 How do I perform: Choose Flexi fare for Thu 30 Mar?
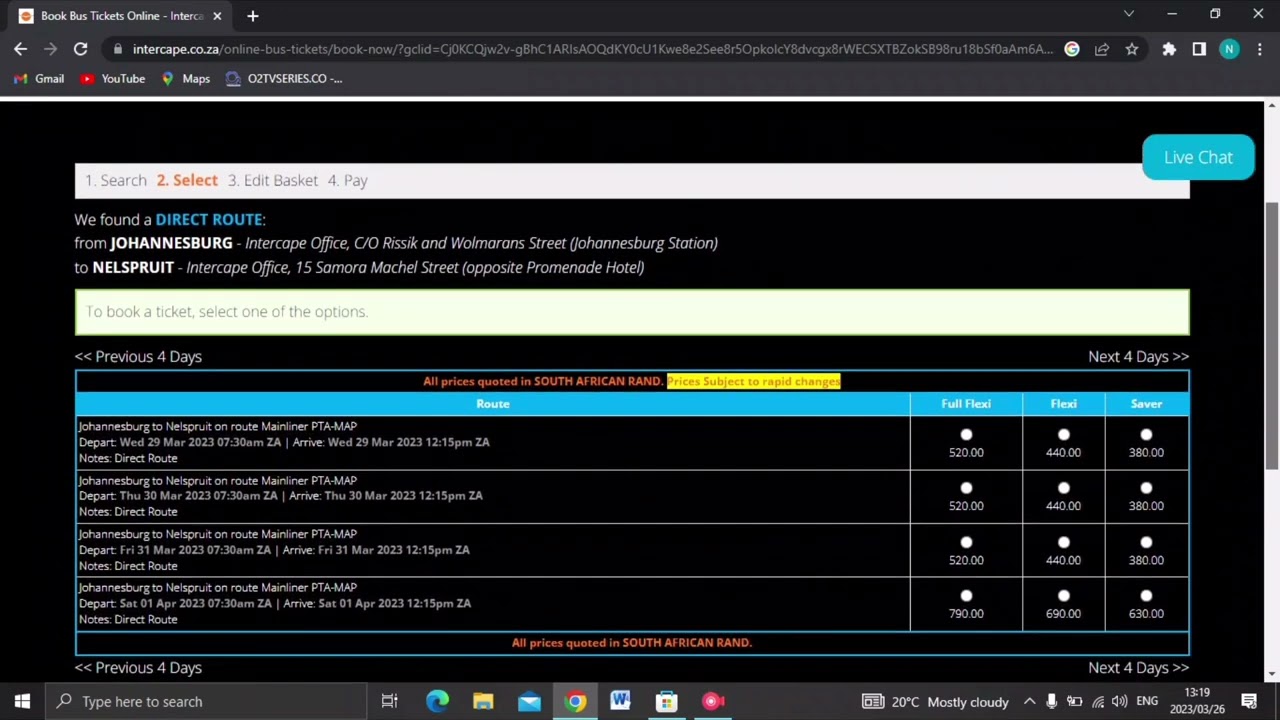point(1063,489)
